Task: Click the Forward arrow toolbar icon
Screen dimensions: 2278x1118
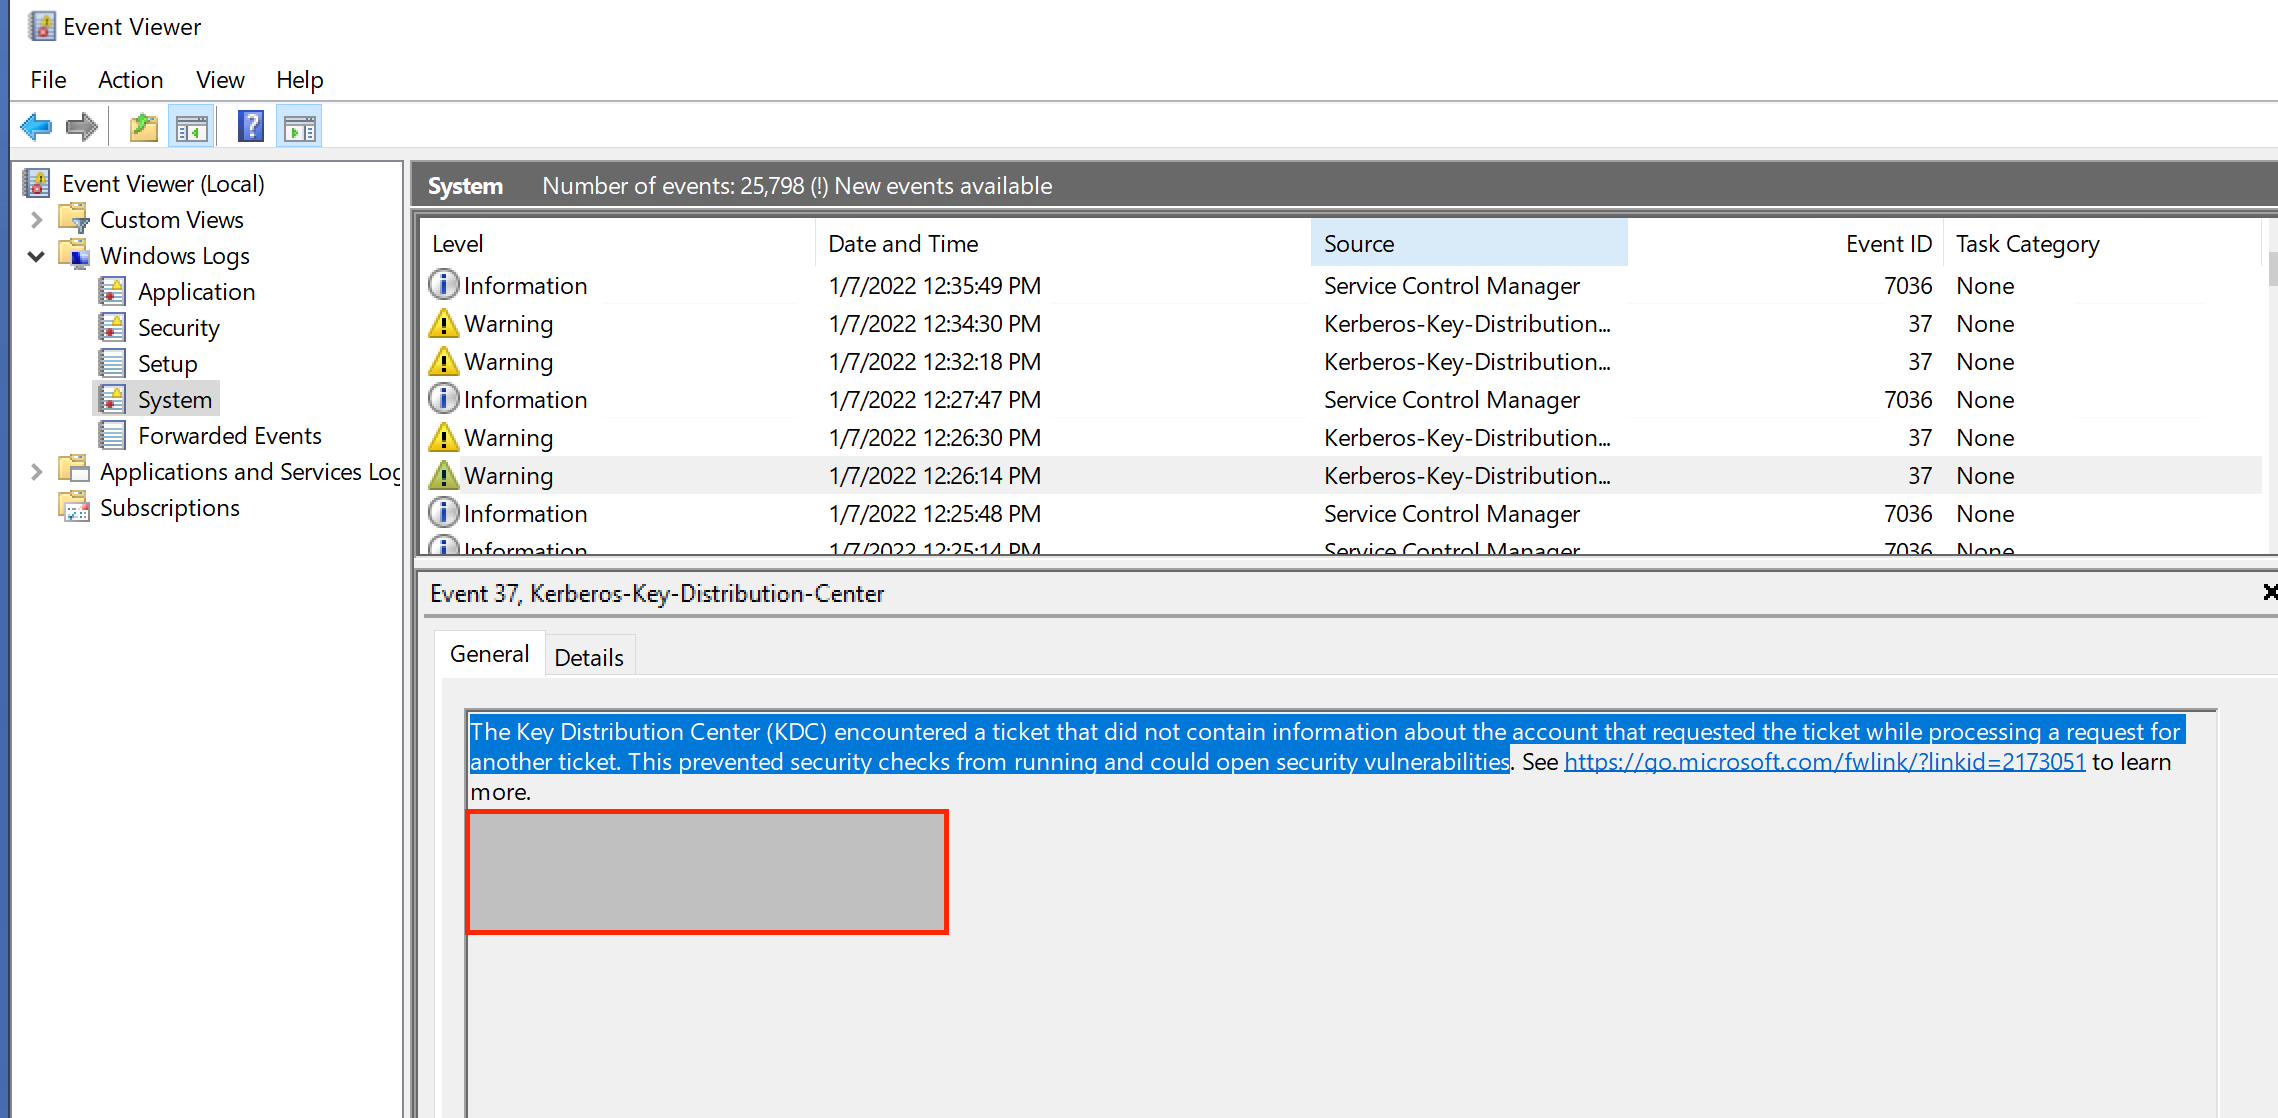Action: 81,127
